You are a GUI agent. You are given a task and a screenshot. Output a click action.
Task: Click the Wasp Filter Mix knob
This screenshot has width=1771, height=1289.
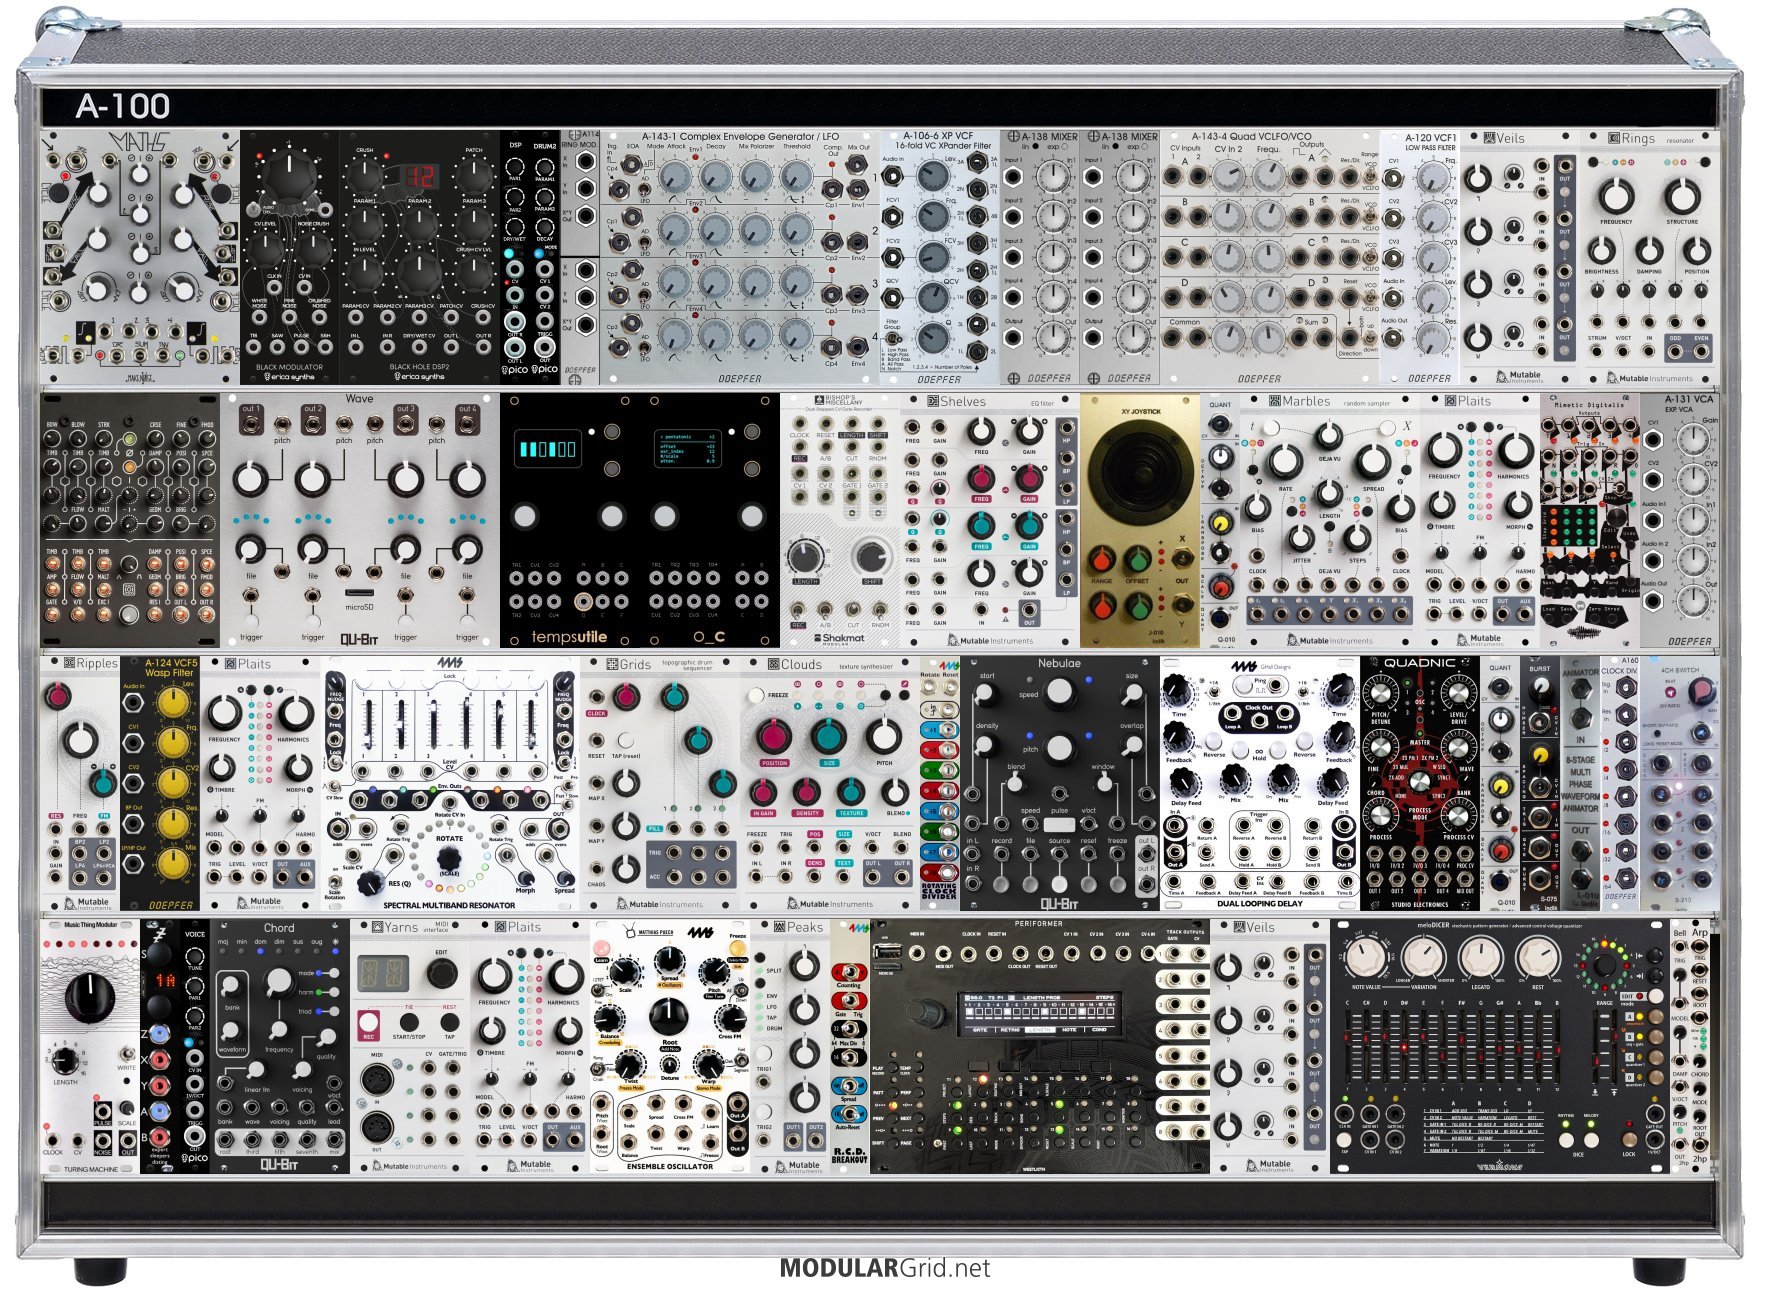point(173,864)
